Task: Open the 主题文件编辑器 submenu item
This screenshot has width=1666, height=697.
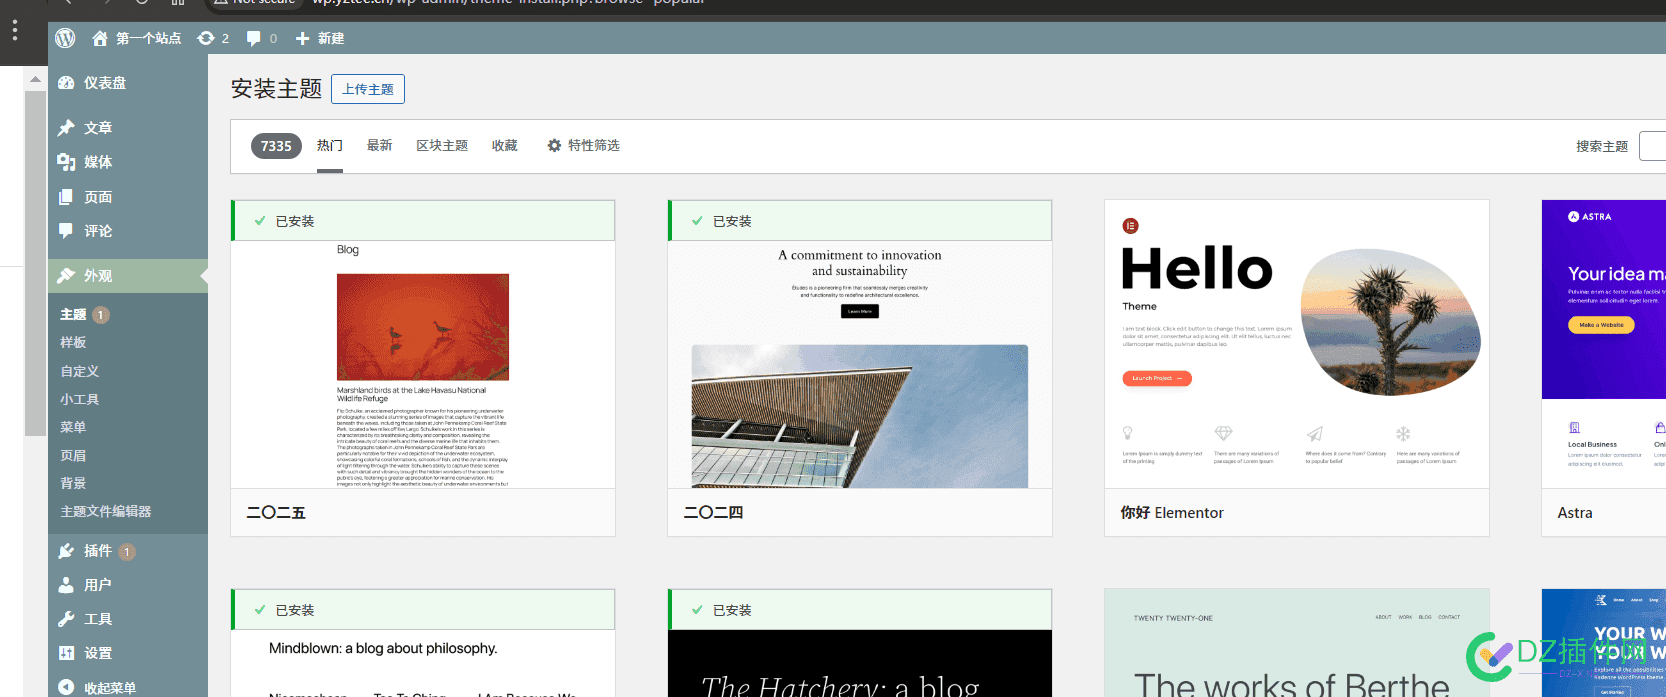Action: 106,511
